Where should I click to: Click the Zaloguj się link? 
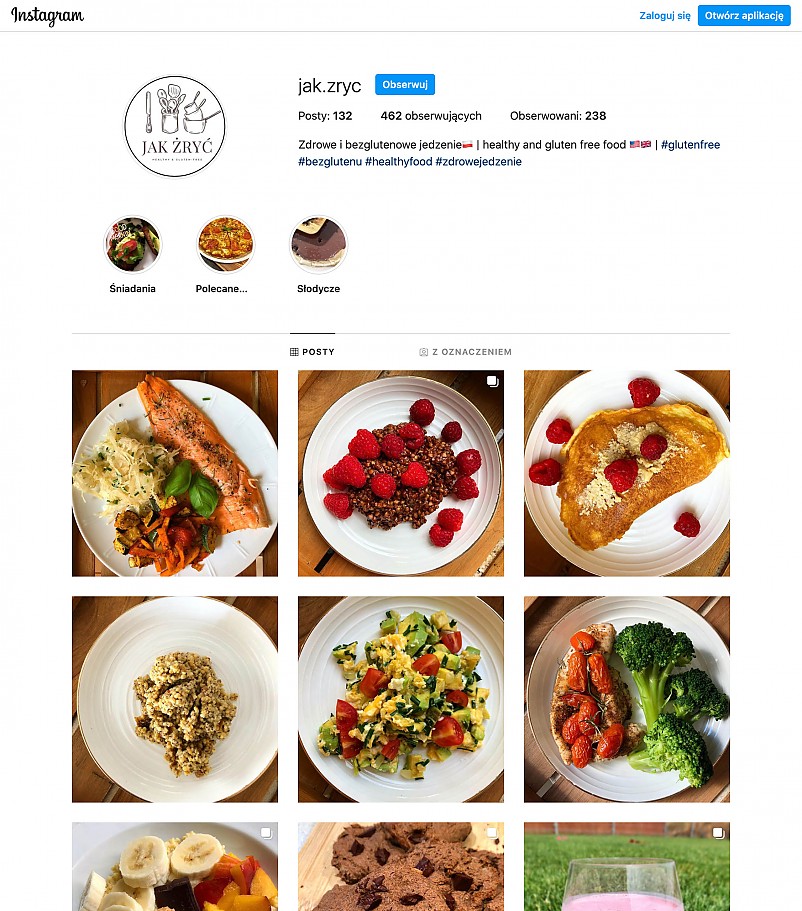click(x=665, y=16)
